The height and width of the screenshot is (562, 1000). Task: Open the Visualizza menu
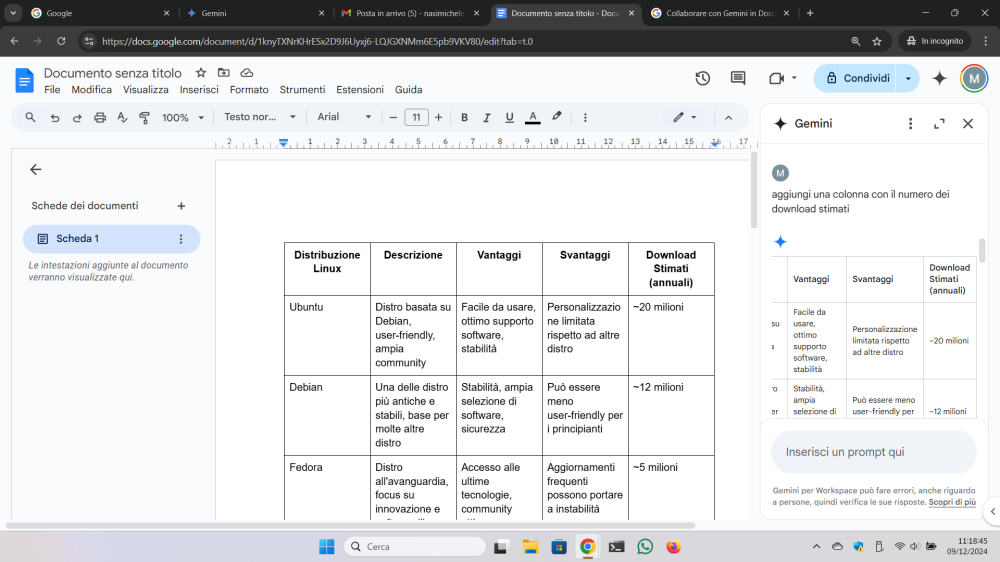coord(145,90)
